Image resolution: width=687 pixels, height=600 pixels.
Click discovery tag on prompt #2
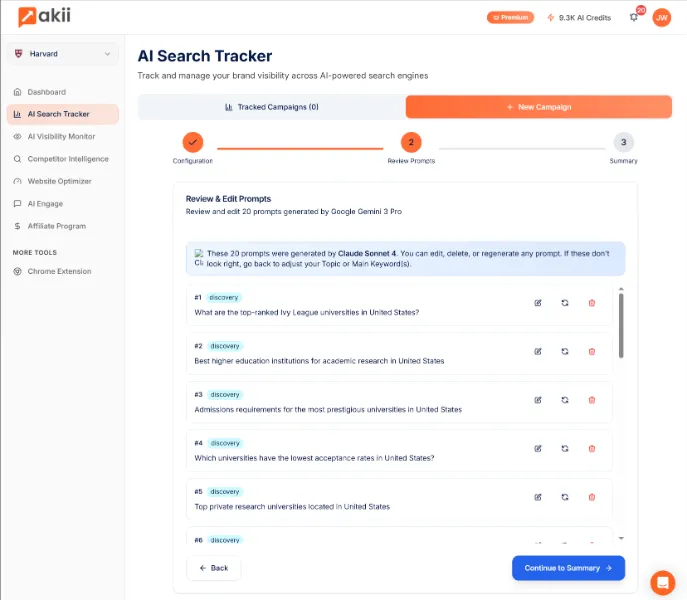[x=225, y=346]
